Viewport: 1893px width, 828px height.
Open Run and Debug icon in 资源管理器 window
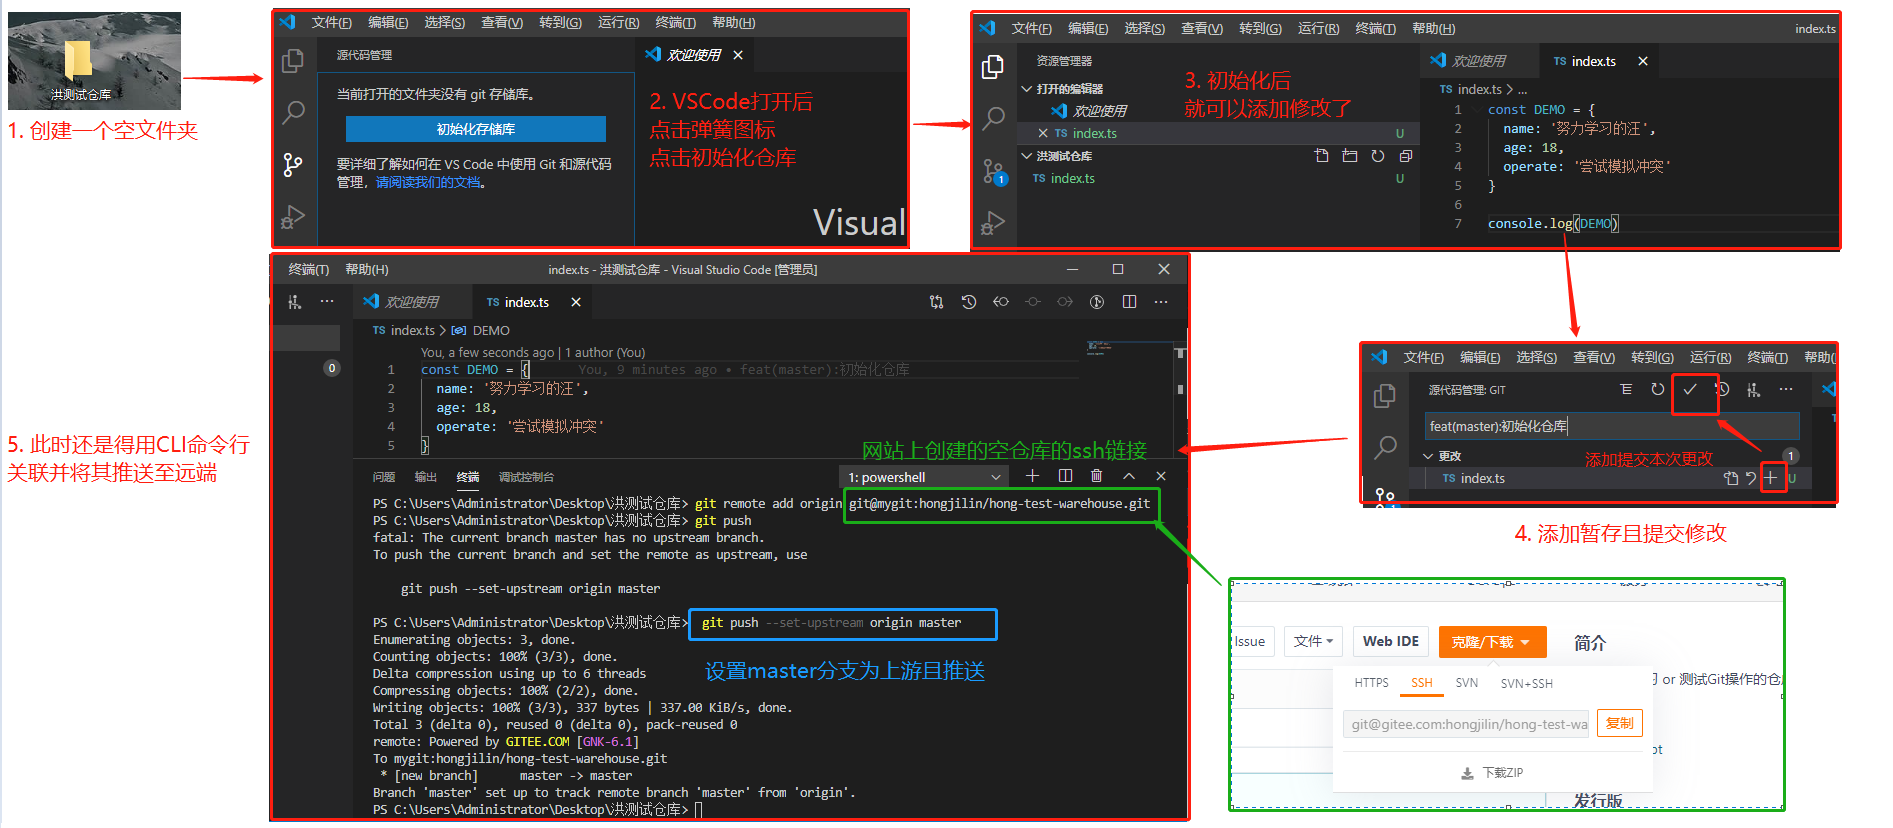click(993, 223)
